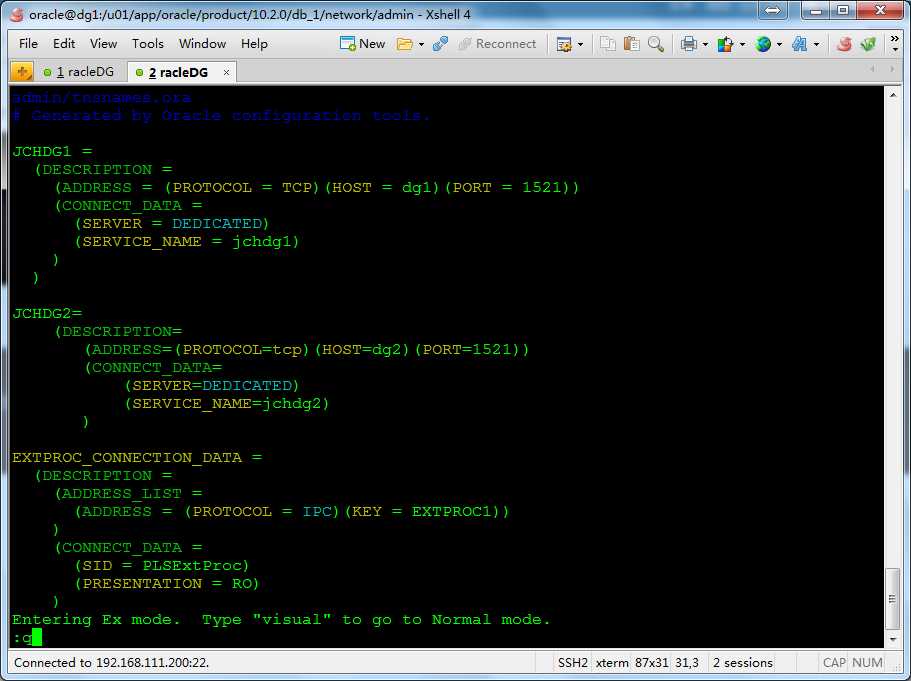Expand the globe encoding dropdown arrow
Screen dimensions: 911x681
[779, 44]
